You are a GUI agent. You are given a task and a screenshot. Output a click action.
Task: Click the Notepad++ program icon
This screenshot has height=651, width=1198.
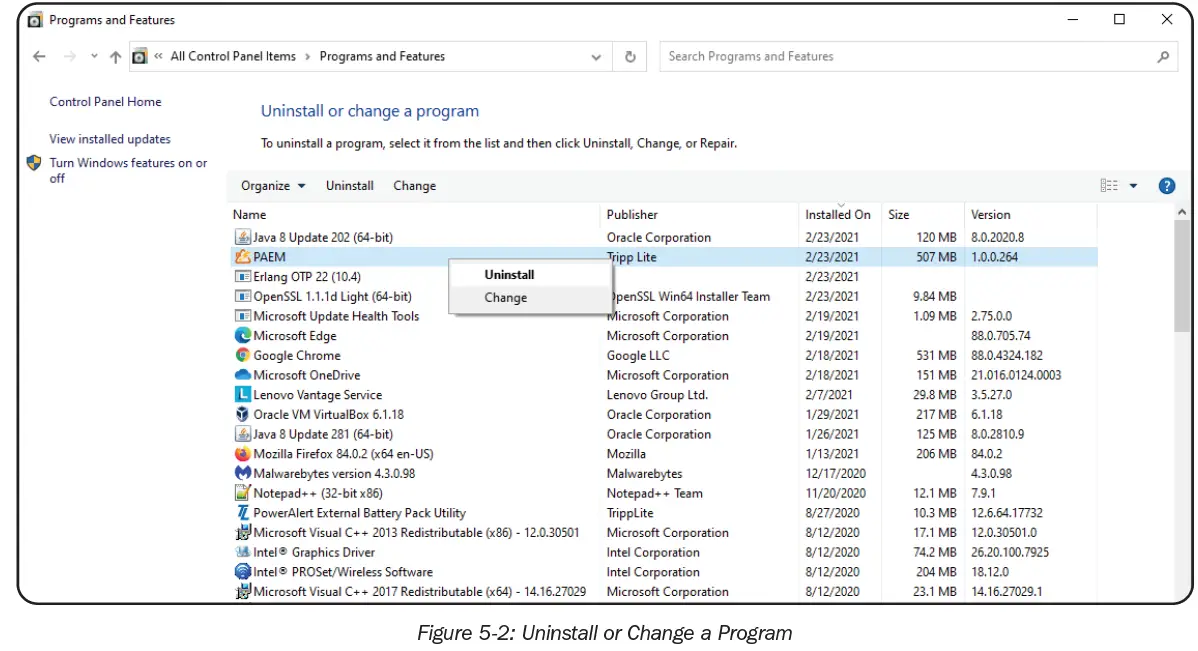(242, 493)
